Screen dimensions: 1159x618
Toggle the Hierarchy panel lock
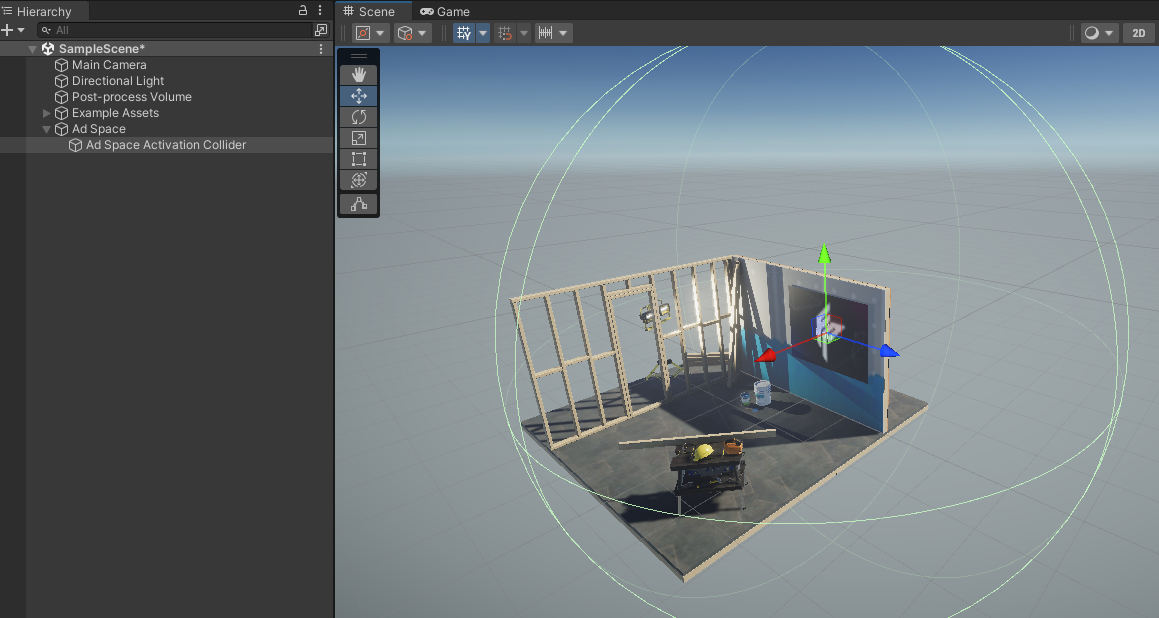[302, 10]
